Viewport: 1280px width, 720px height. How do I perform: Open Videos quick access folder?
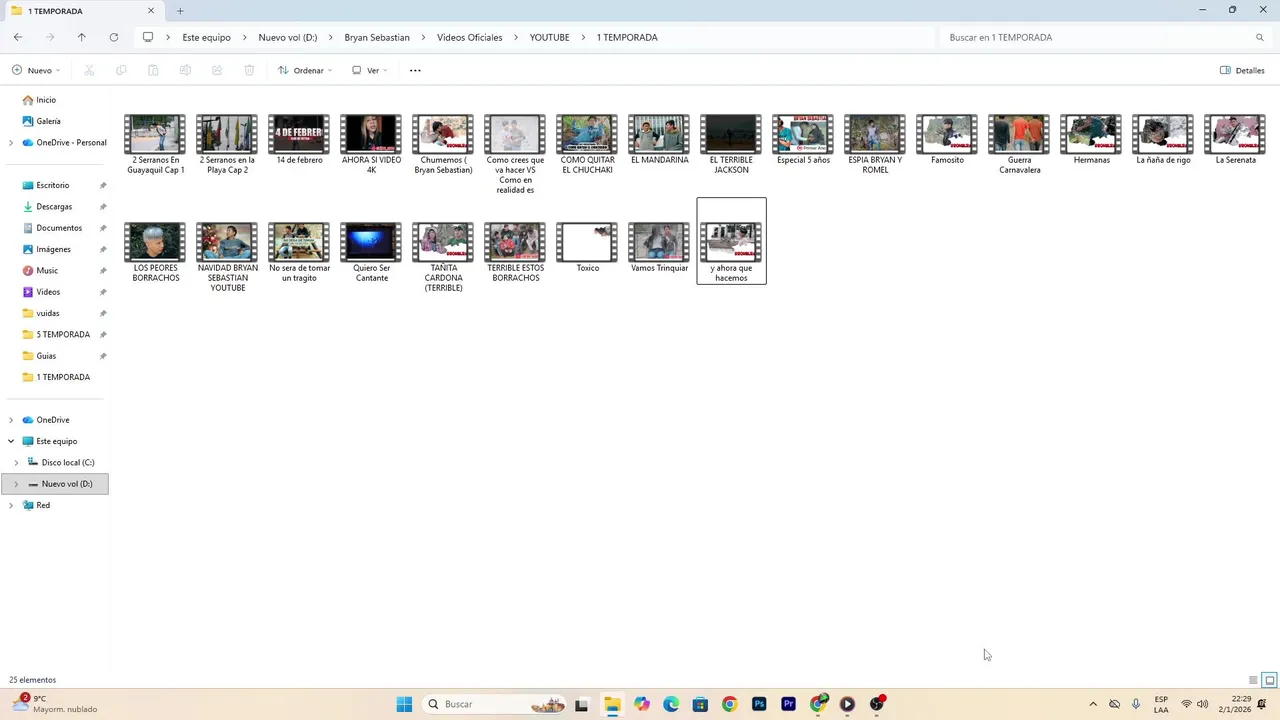[48, 292]
